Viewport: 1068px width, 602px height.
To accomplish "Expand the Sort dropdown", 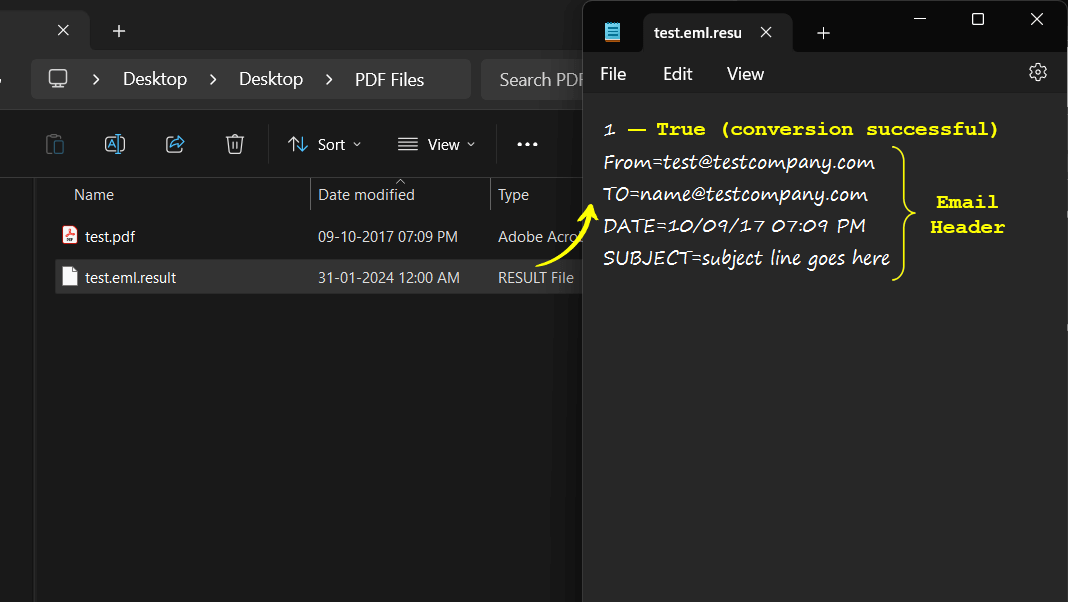I will pyautogui.click(x=325, y=144).
